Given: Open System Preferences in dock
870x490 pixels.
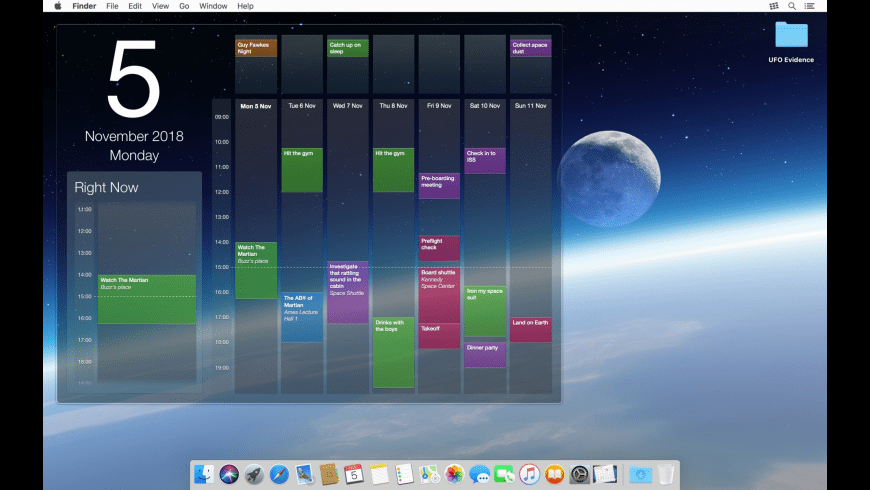Looking at the screenshot, I should pyautogui.click(x=579, y=475).
